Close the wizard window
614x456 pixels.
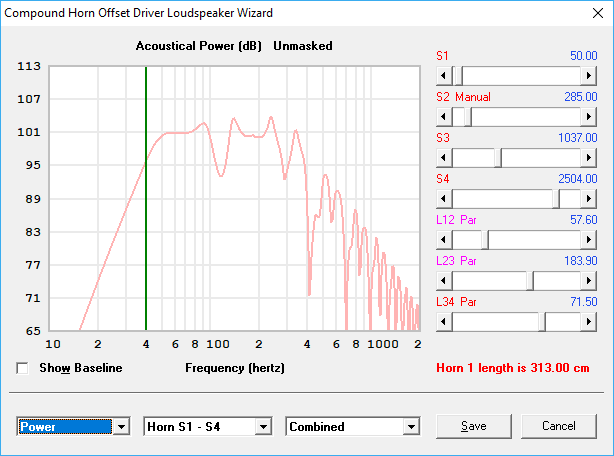click(x=598, y=13)
